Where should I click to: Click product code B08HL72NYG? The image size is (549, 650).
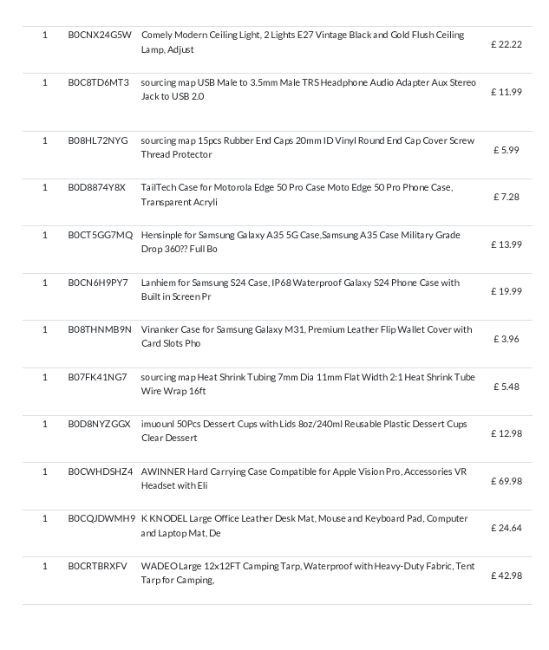point(98,141)
